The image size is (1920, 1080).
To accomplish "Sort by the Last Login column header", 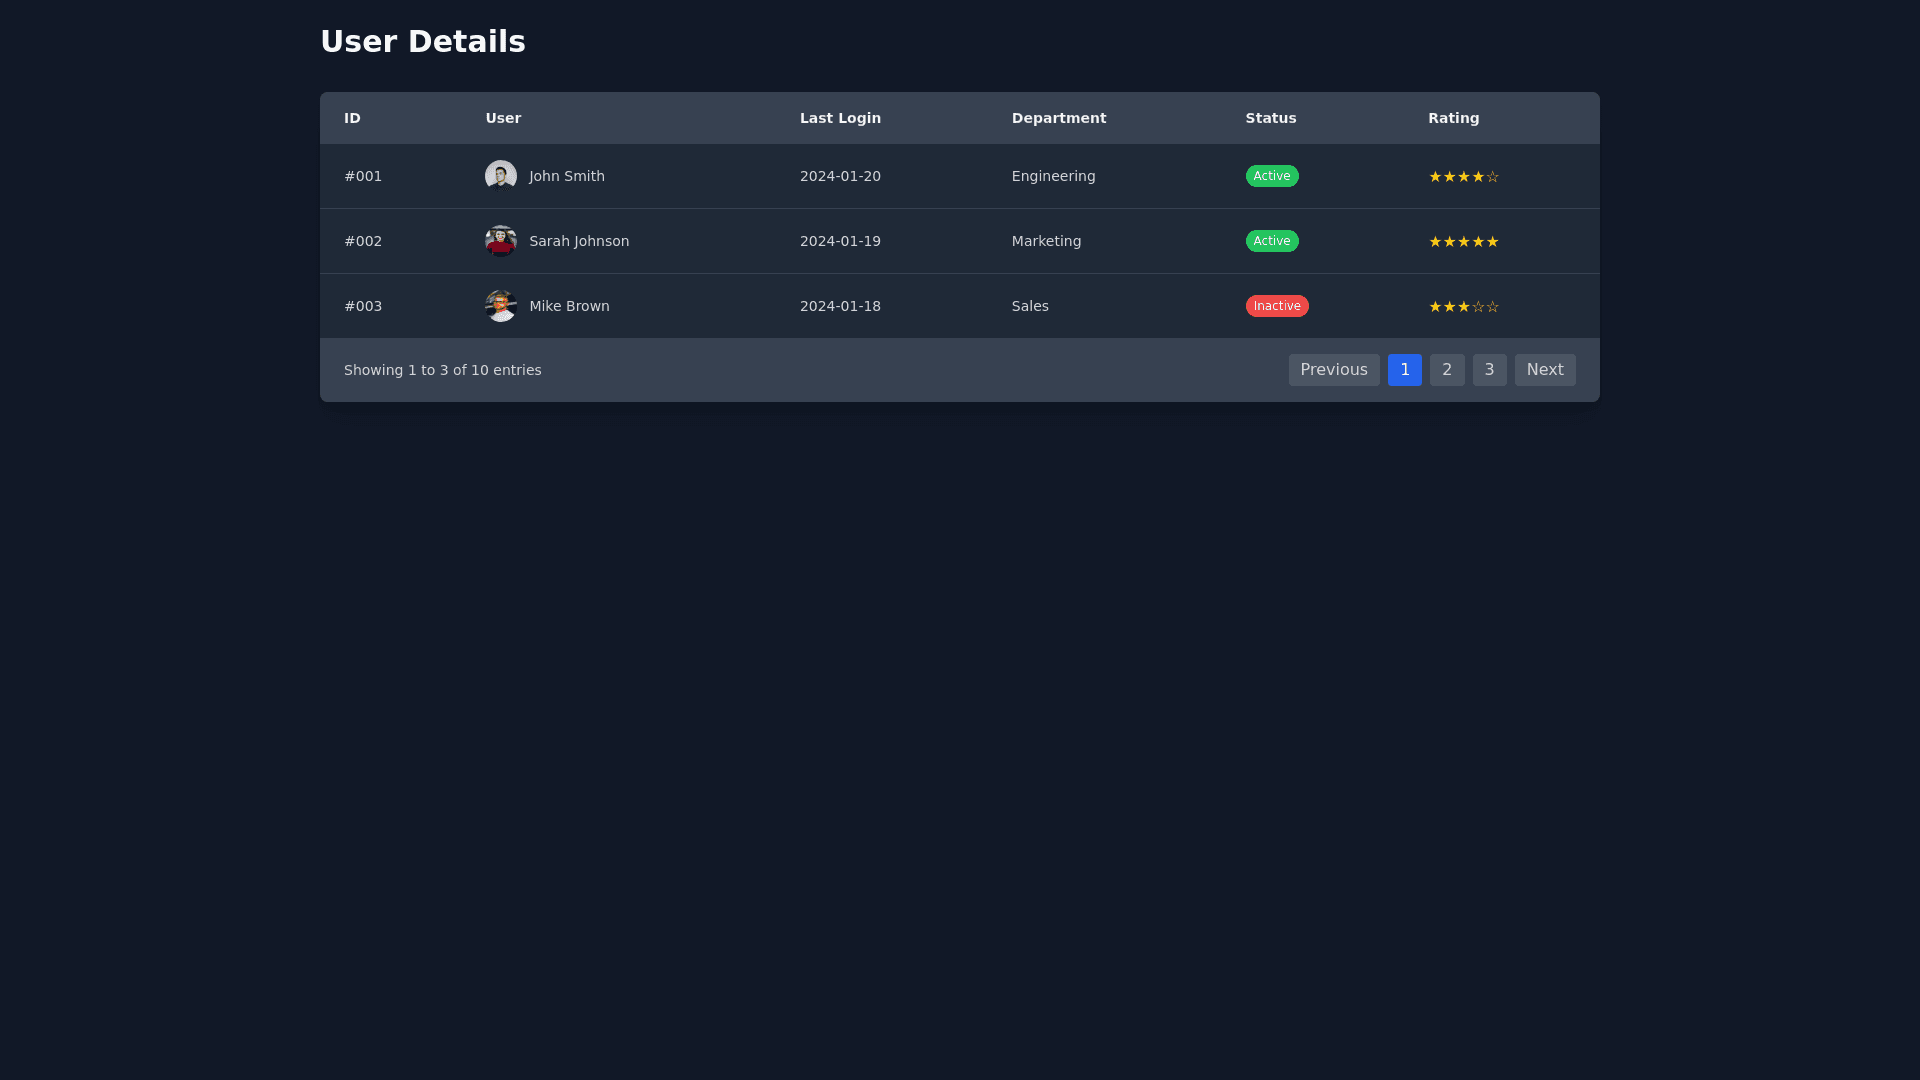I will pyautogui.click(x=840, y=118).
